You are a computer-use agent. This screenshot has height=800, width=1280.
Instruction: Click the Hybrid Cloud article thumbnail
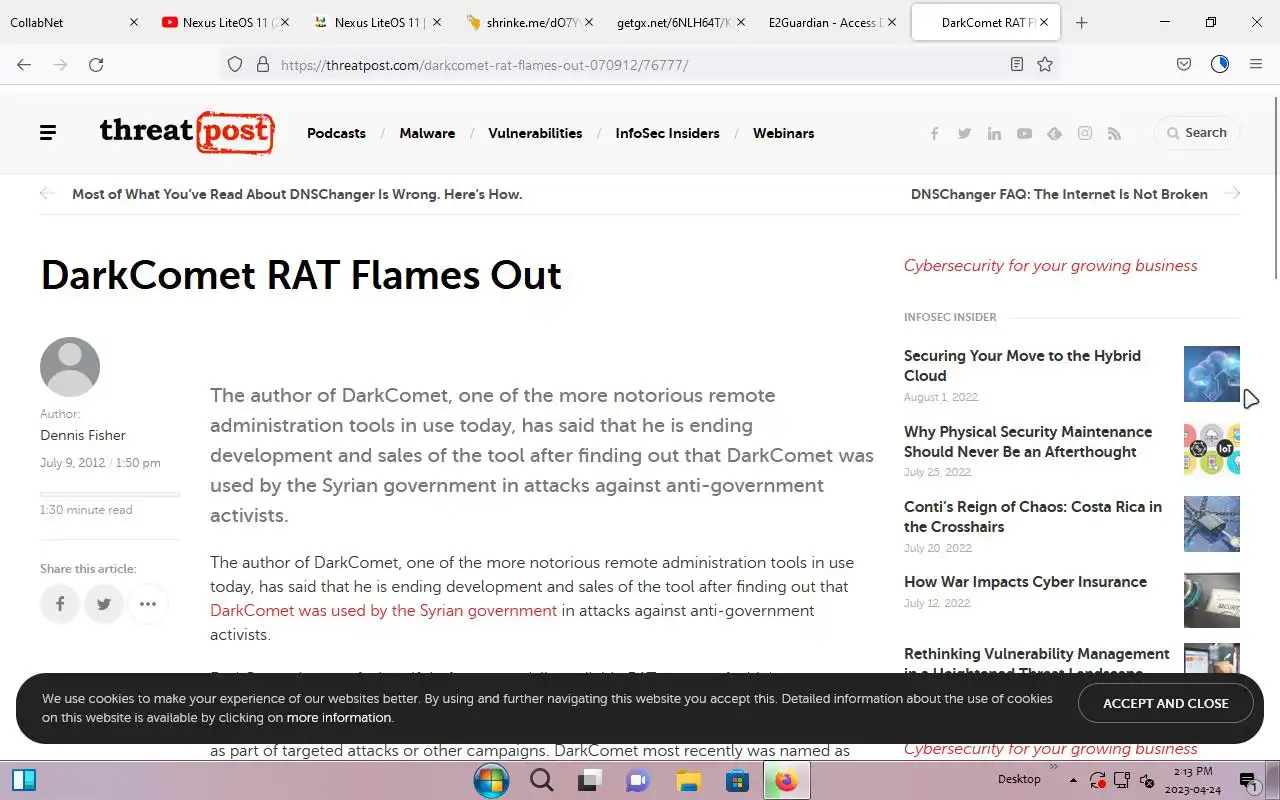pyautogui.click(x=1212, y=374)
